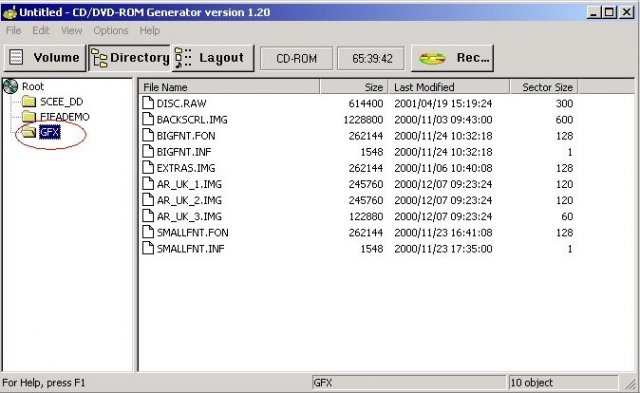Click the SMALLFNT.INF file icon
Viewport: 640px width, 393px height.
(x=148, y=248)
